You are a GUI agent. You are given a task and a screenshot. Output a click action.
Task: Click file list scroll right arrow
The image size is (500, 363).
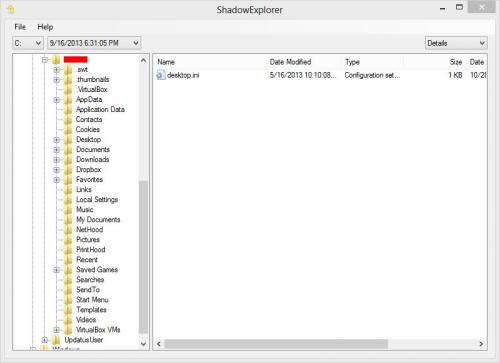[481, 344]
